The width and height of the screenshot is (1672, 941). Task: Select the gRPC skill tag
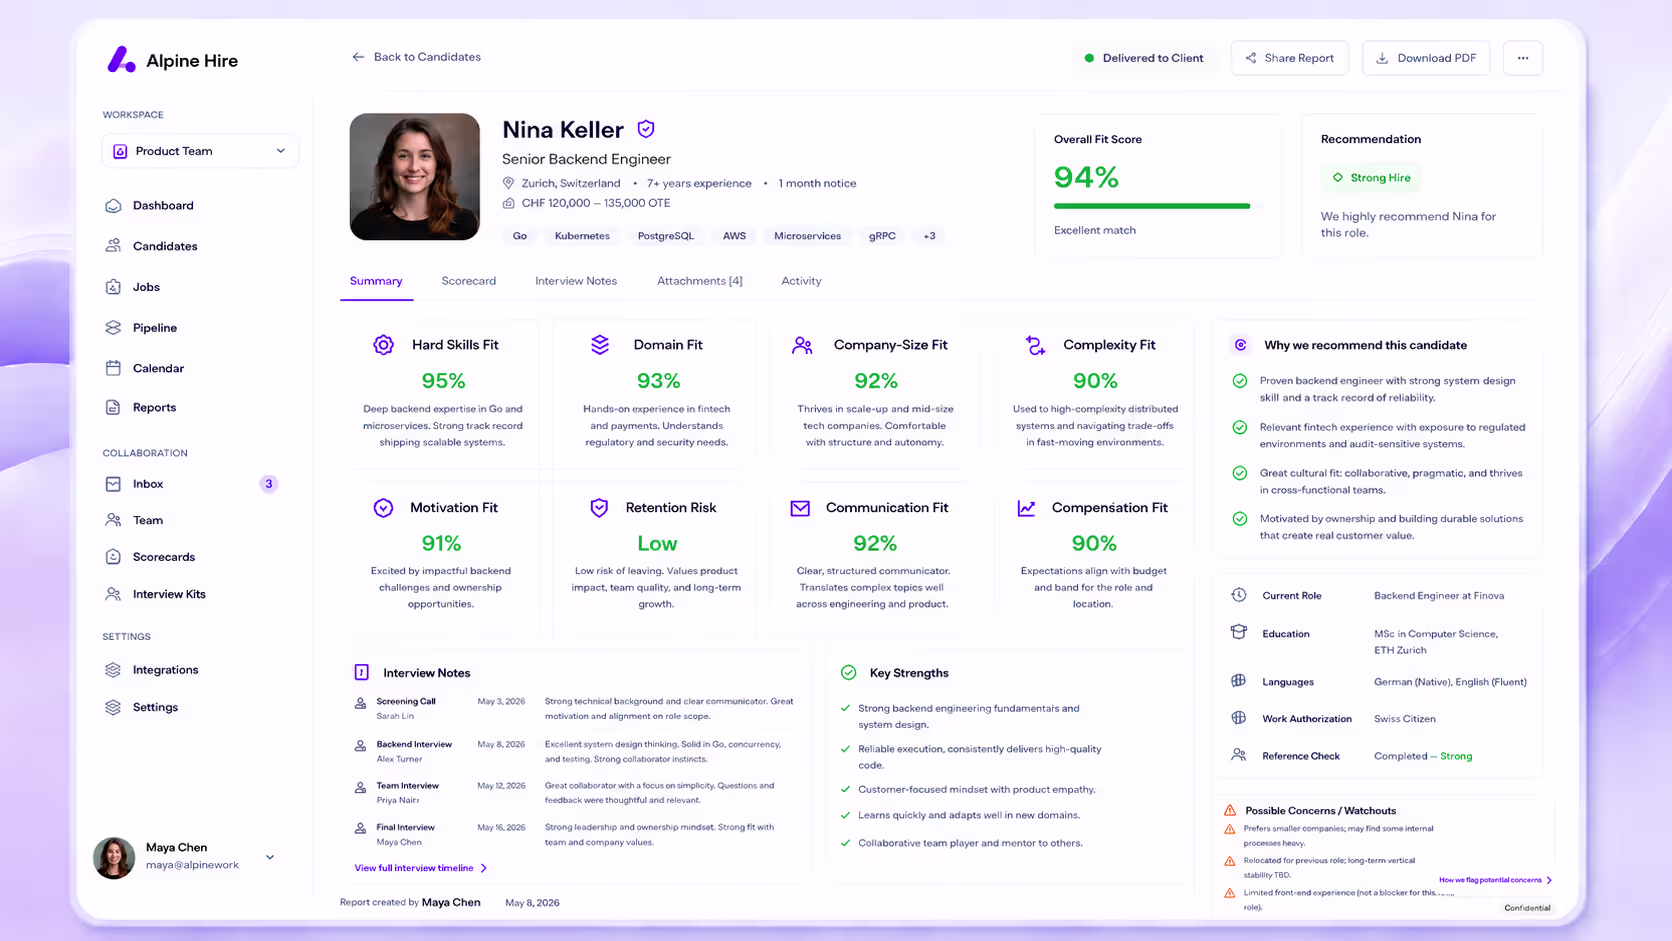point(882,236)
